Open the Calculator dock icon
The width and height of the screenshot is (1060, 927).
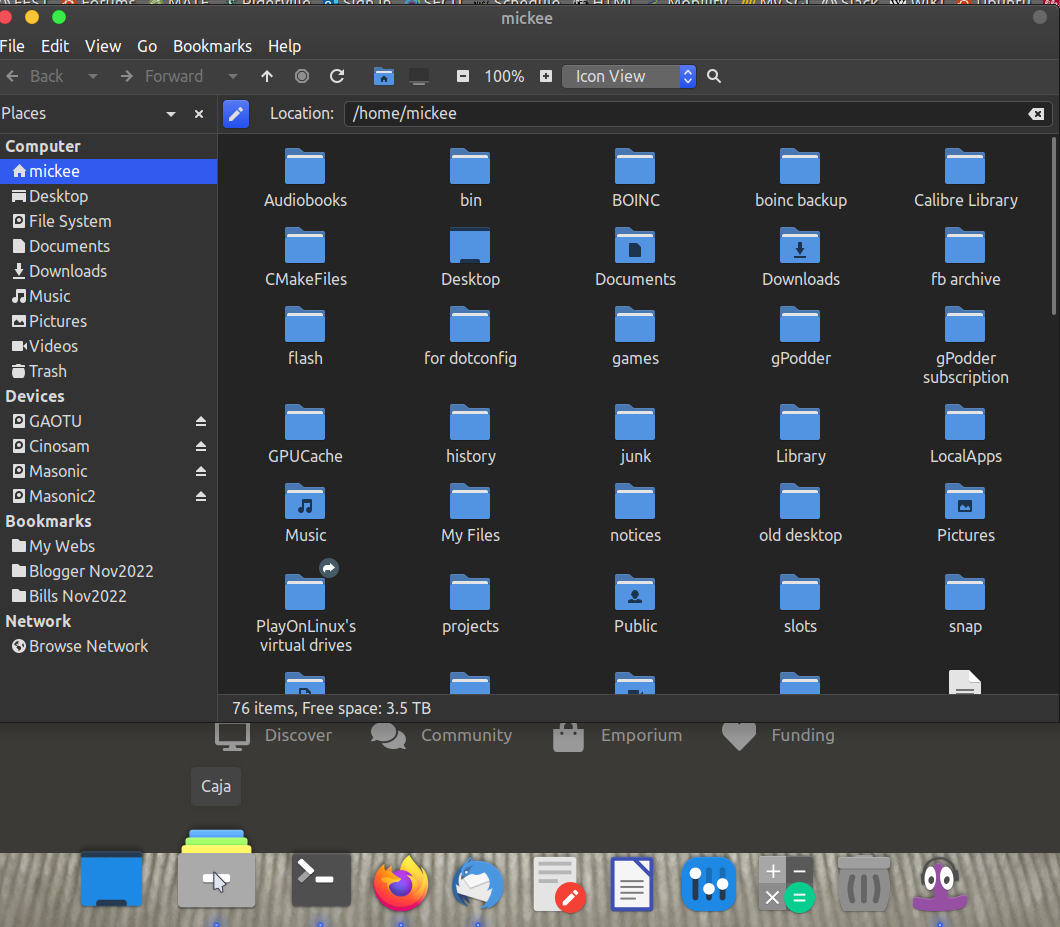786,883
